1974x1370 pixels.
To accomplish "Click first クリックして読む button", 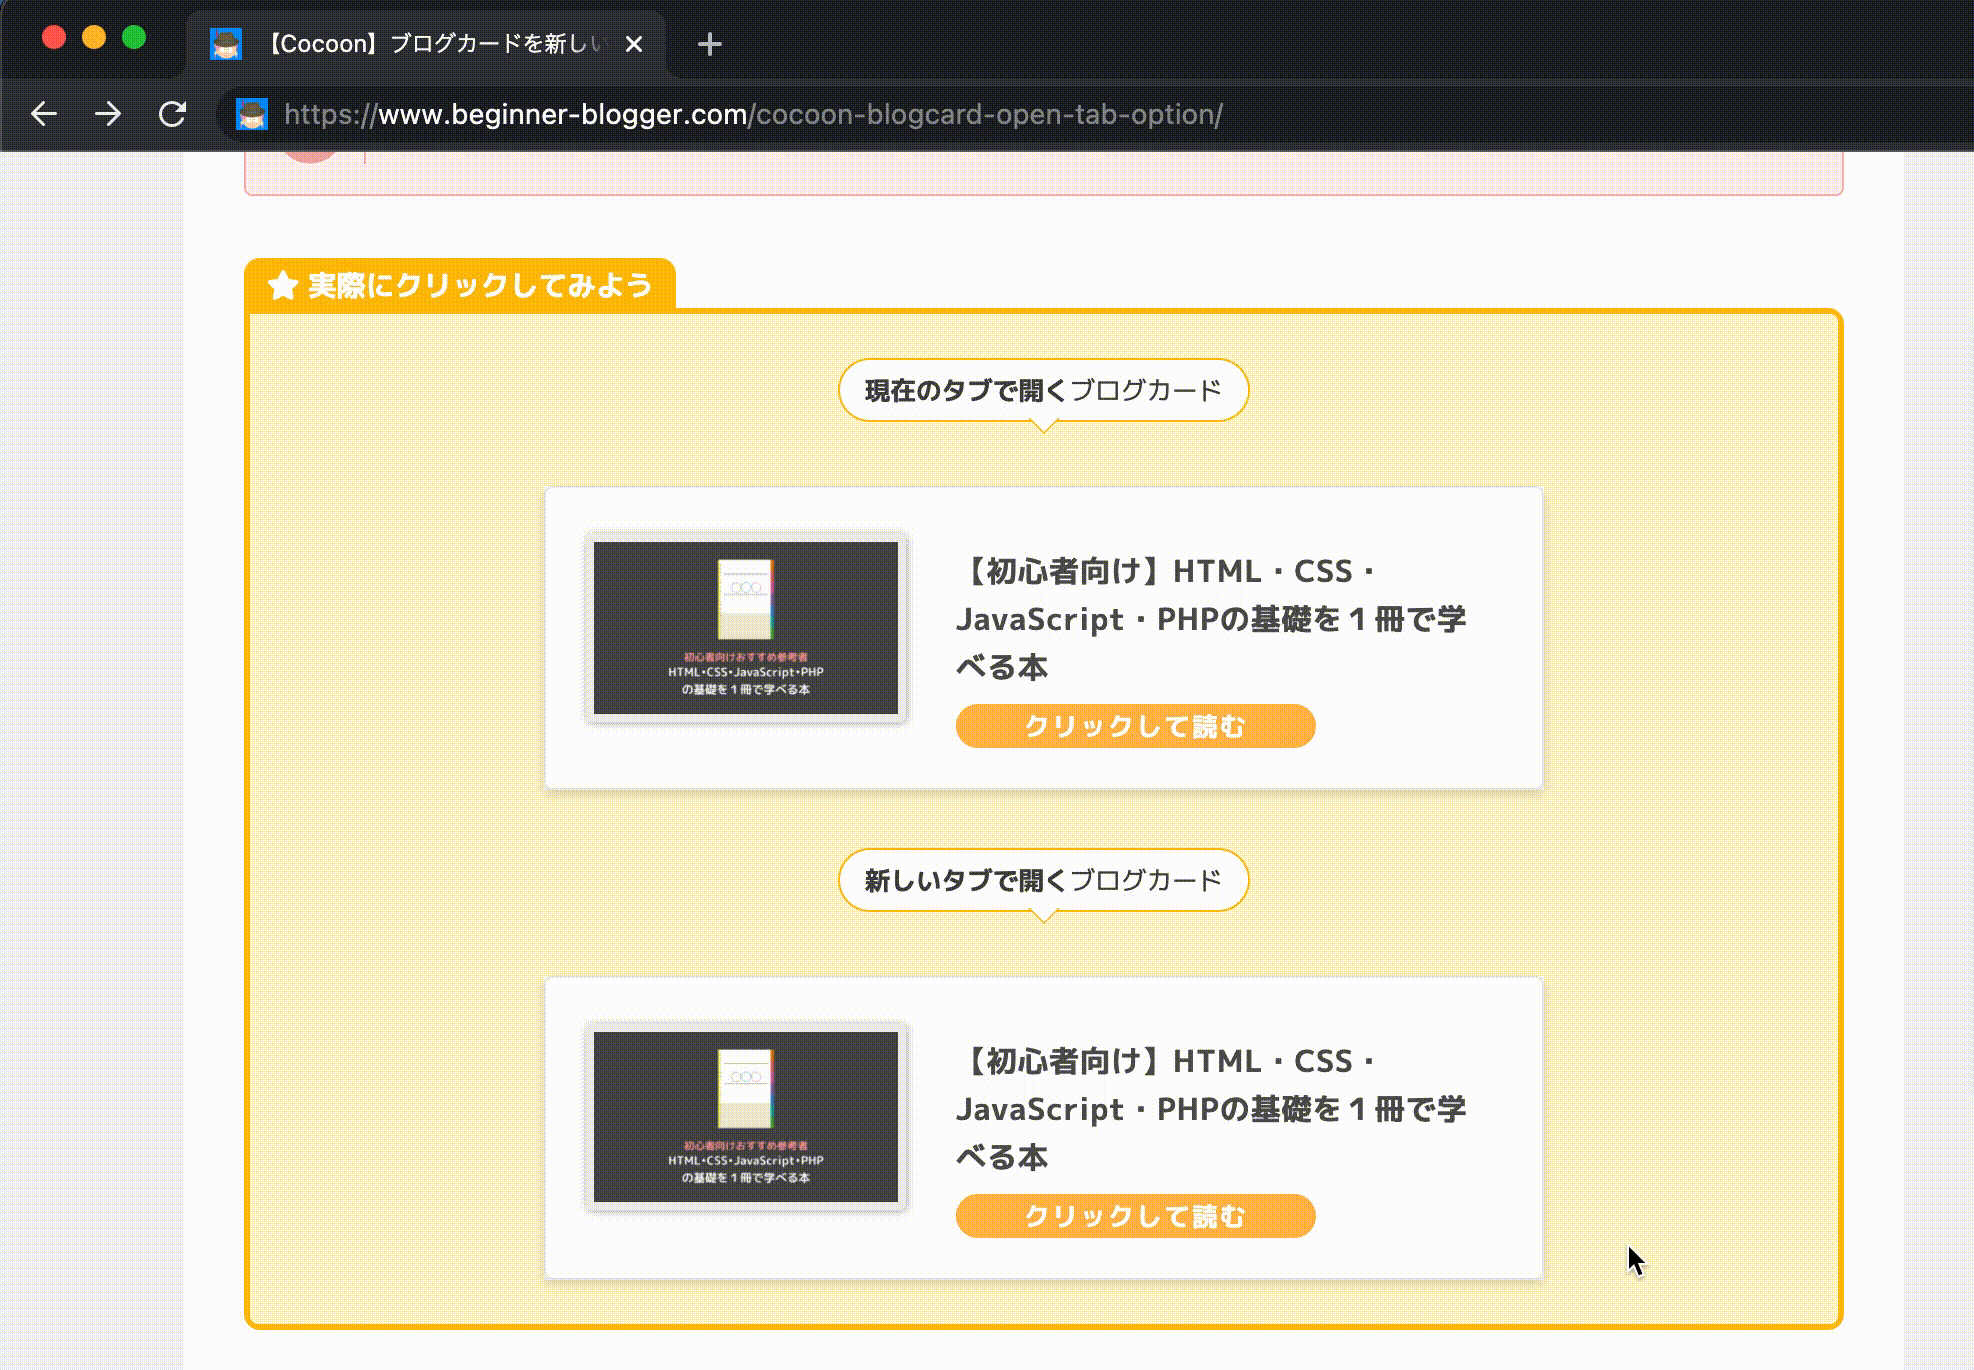I will 1135,726.
